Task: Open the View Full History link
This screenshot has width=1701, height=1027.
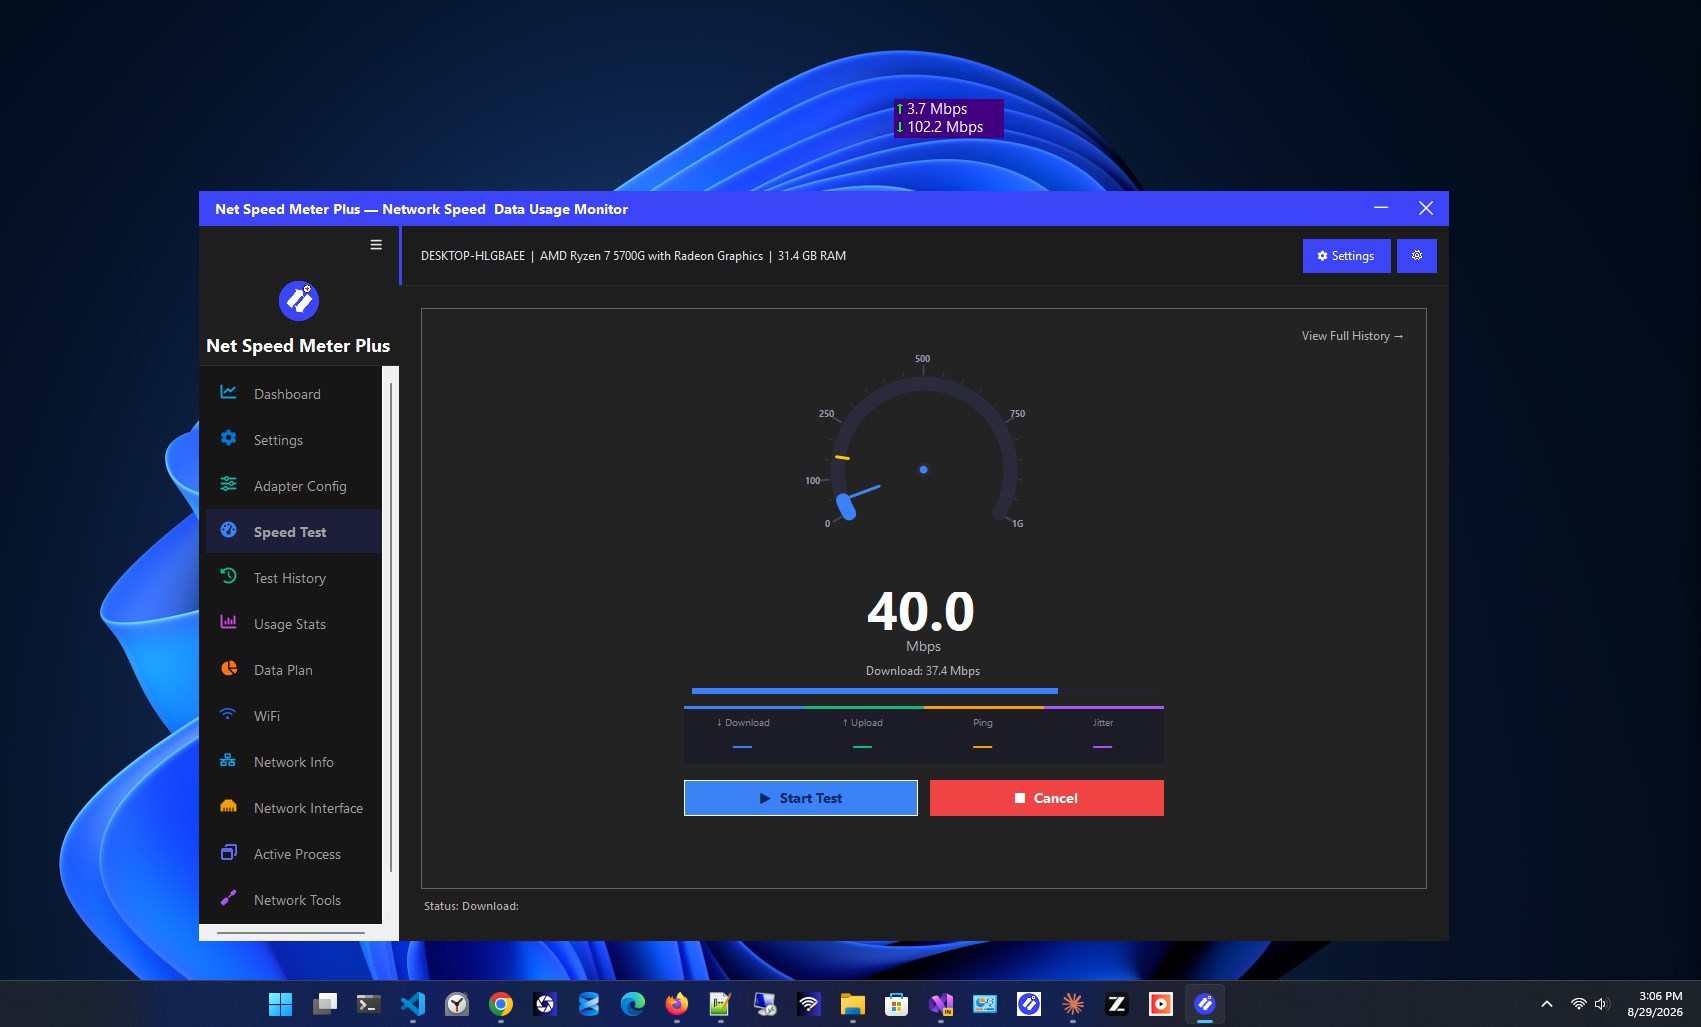Action: [1352, 336]
